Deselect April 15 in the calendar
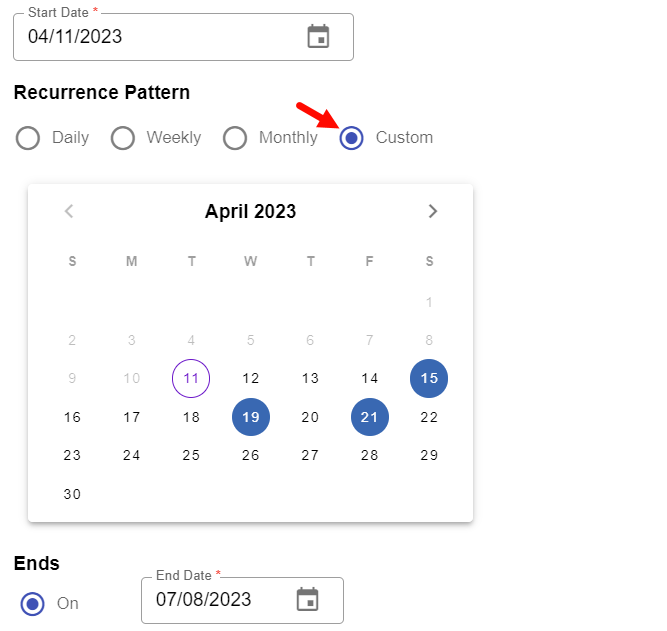Screen dimensions: 667x631 coord(429,378)
